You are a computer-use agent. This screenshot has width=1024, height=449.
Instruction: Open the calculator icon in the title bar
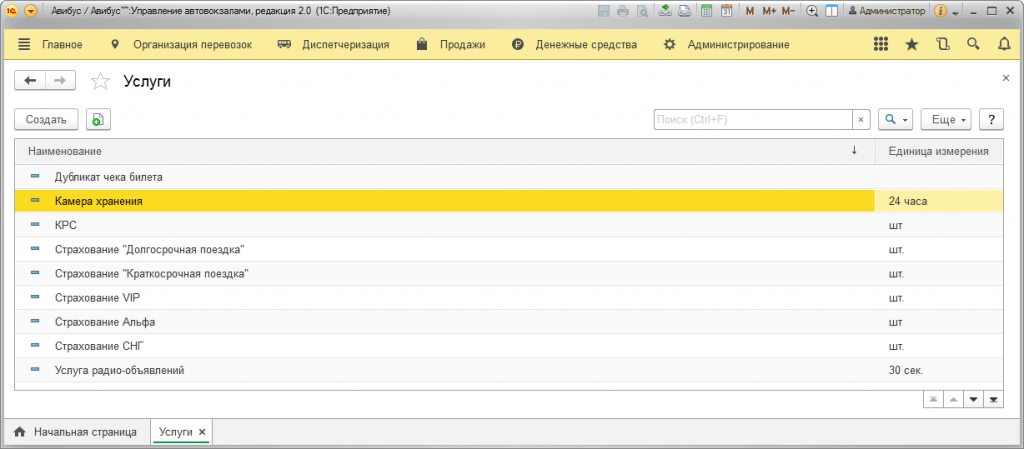(707, 11)
